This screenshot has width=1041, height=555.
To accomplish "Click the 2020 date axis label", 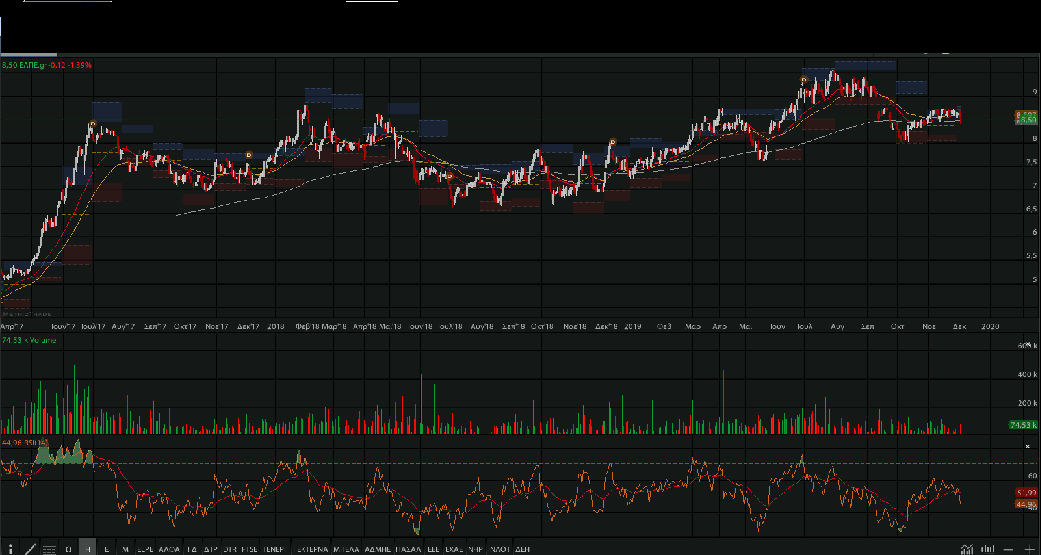I will pyautogui.click(x=990, y=327).
